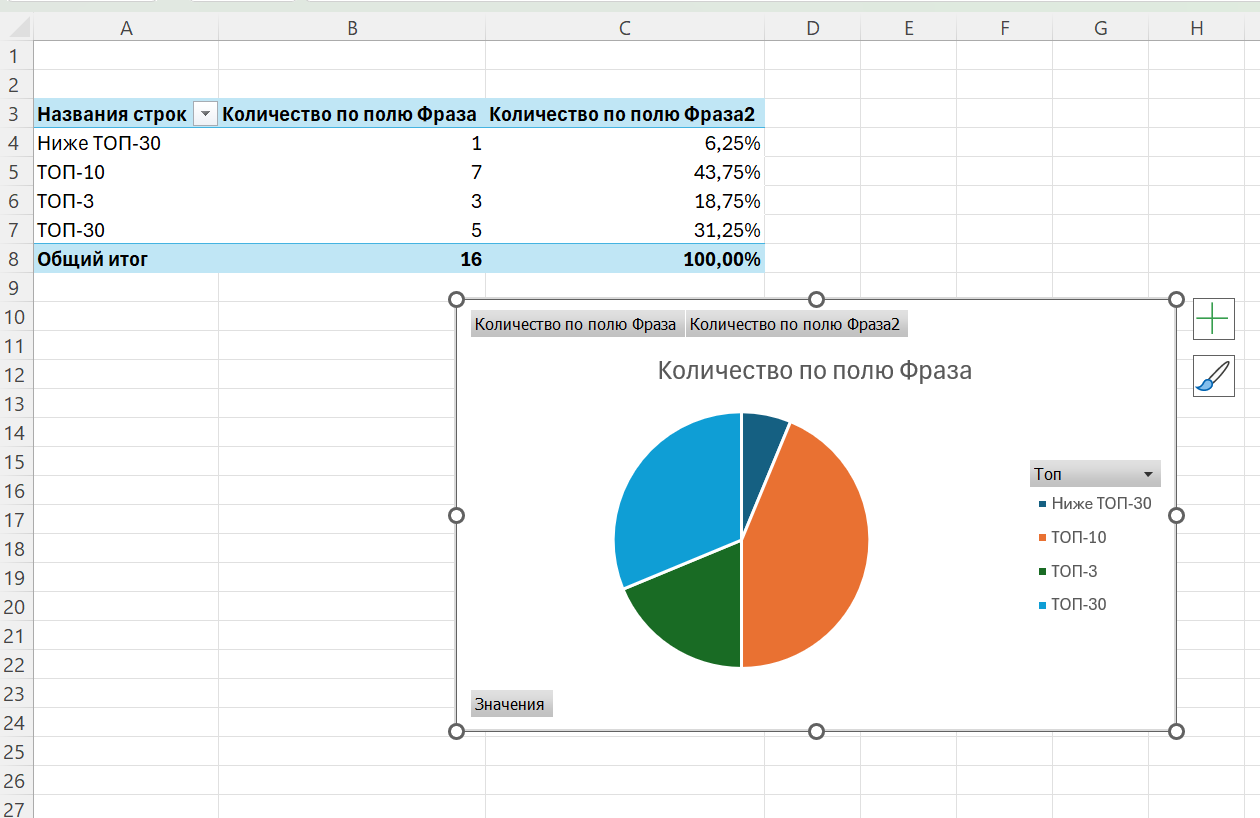Click the Количество по полю Фраза2 chart field button

tap(796, 324)
